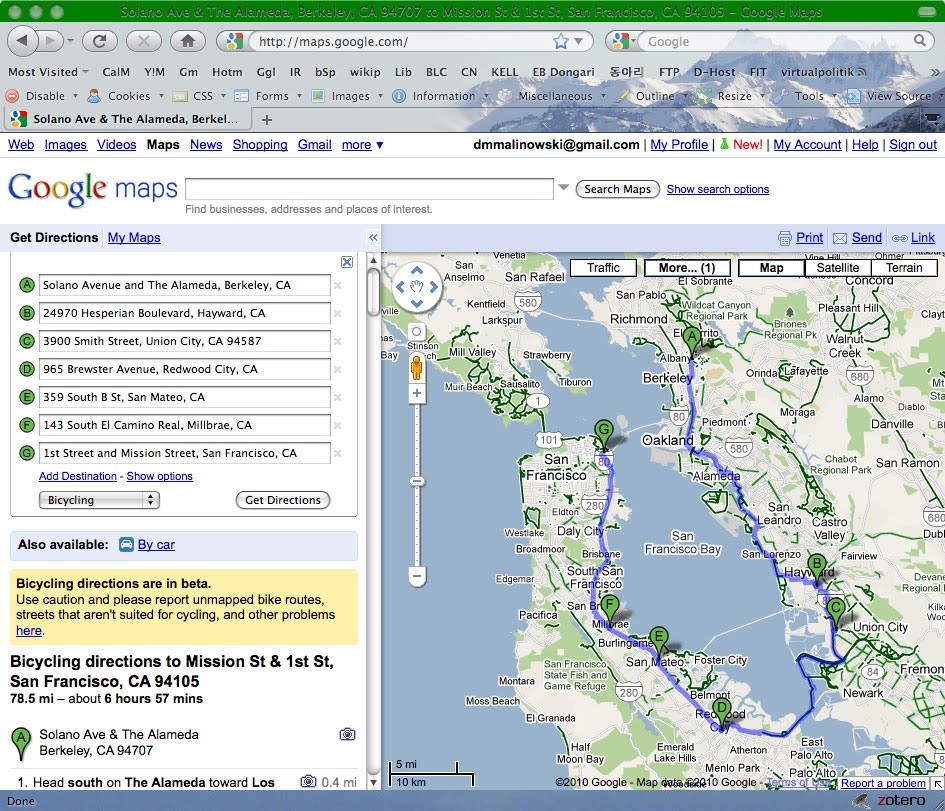Select the Map view button
This screenshot has width=945, height=811.
pos(771,268)
